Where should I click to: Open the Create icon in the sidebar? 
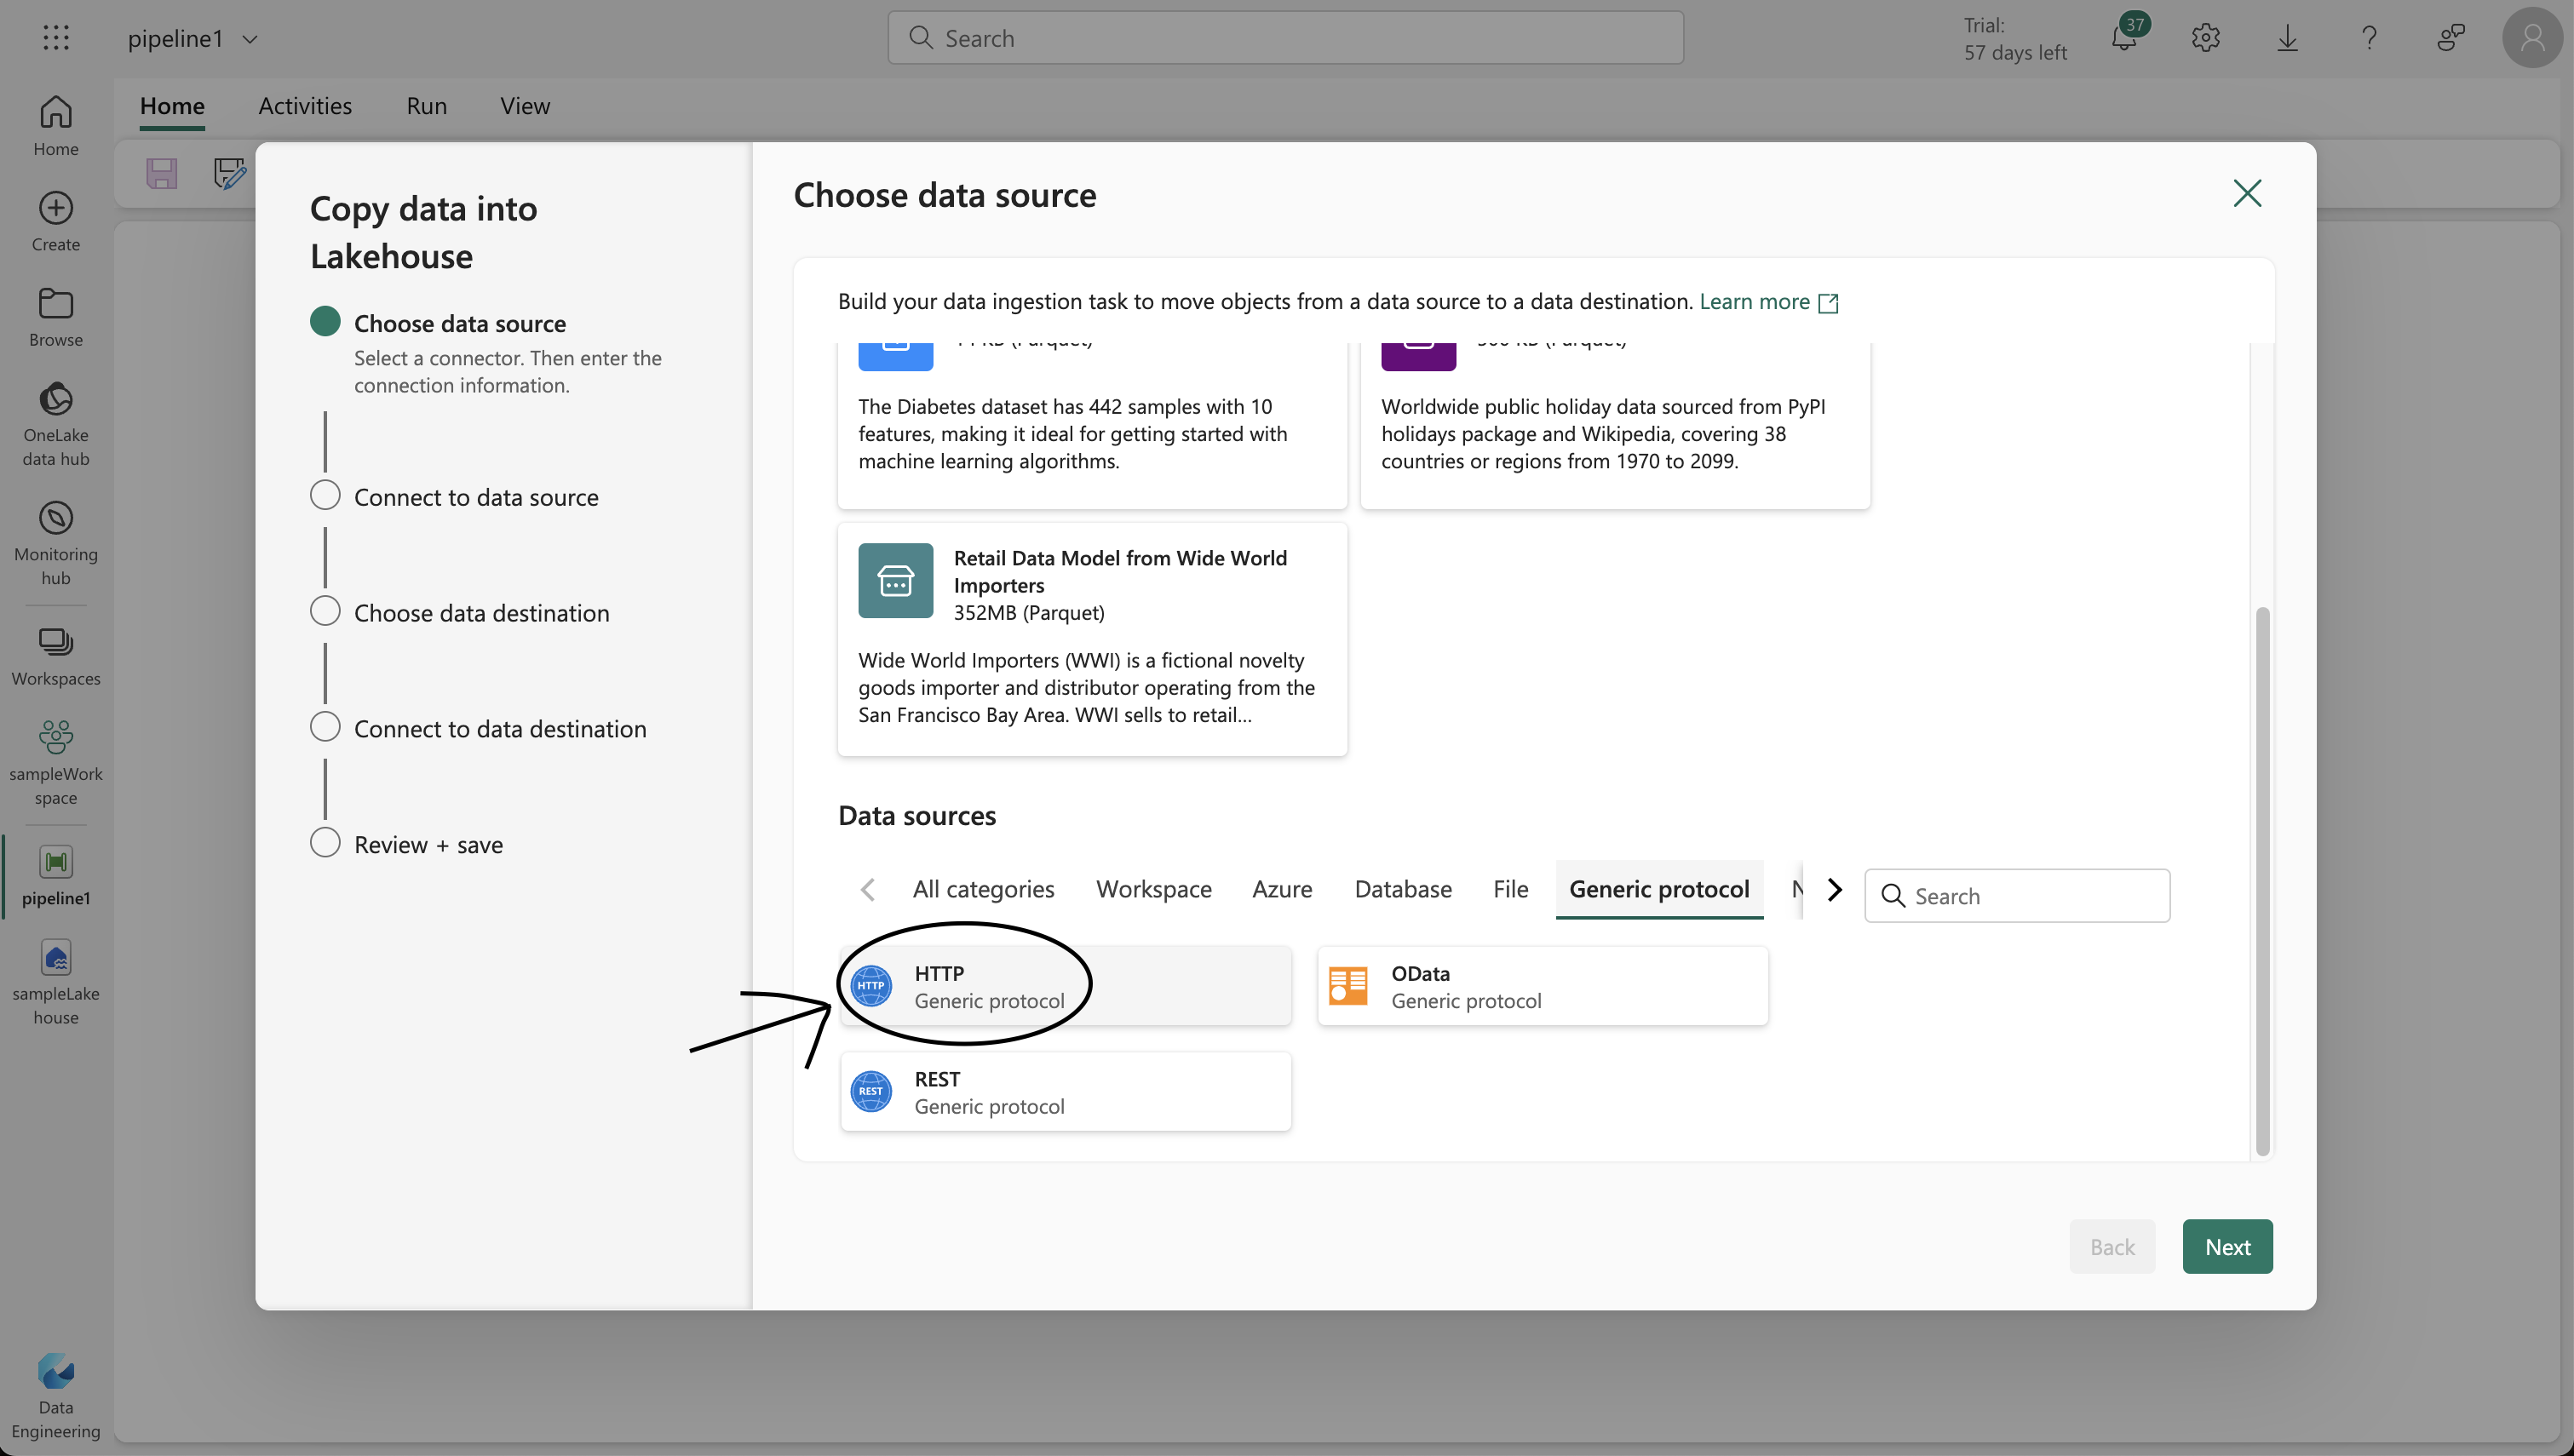tap(56, 222)
